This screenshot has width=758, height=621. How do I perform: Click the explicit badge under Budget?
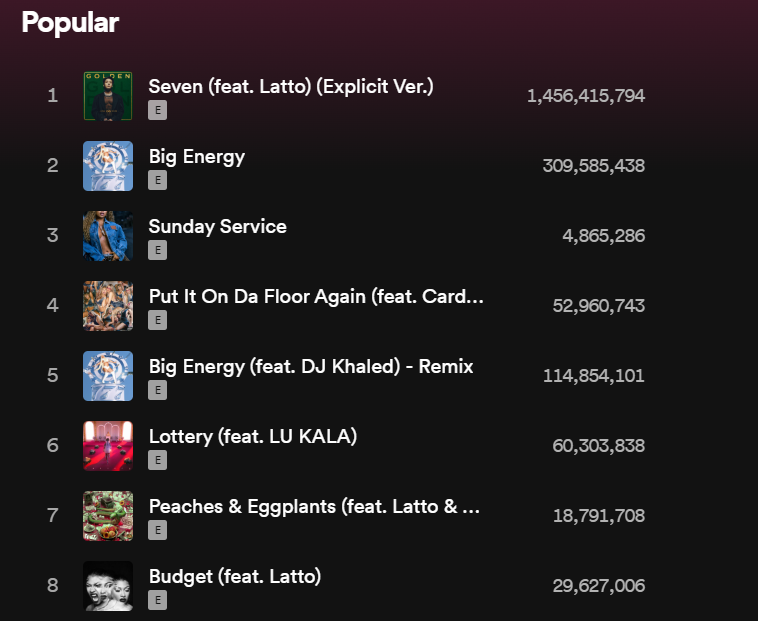pos(157,601)
